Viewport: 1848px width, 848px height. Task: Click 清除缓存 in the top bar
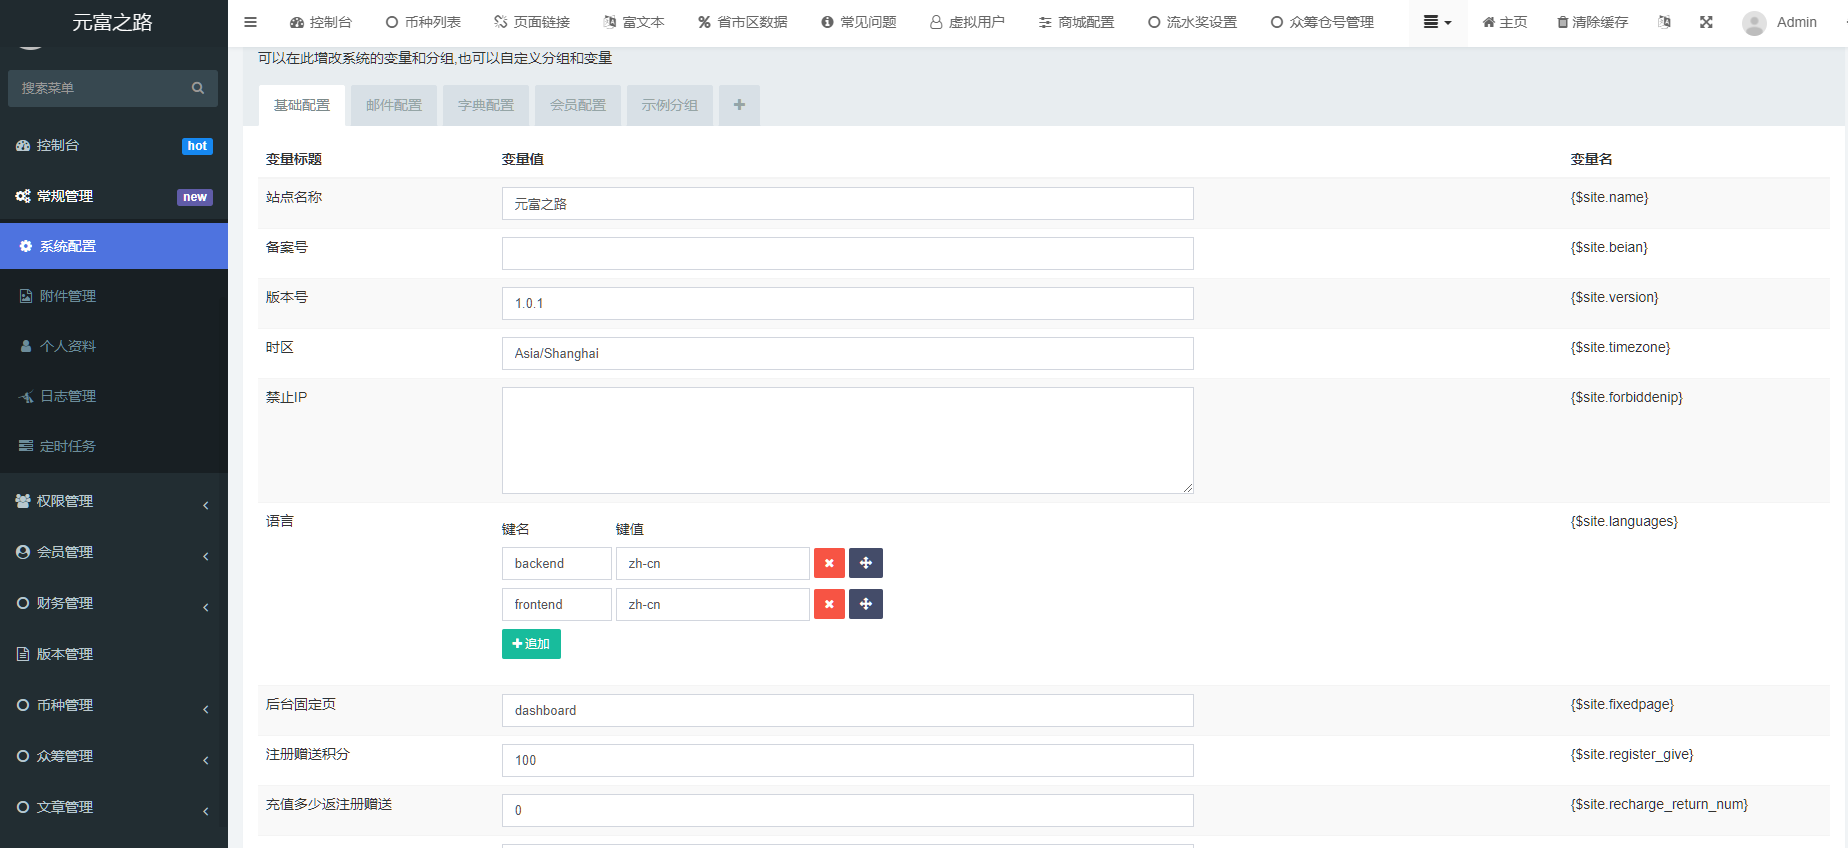(1592, 22)
